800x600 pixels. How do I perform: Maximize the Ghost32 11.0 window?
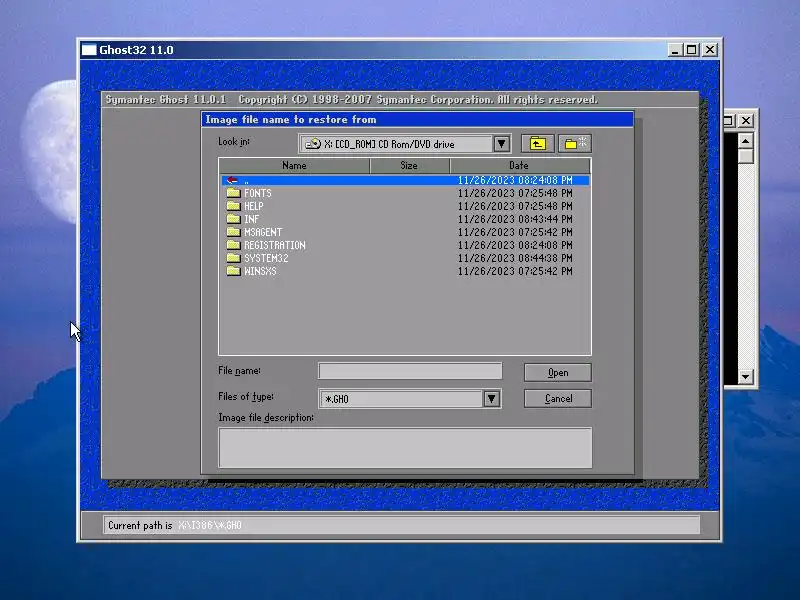tap(691, 50)
